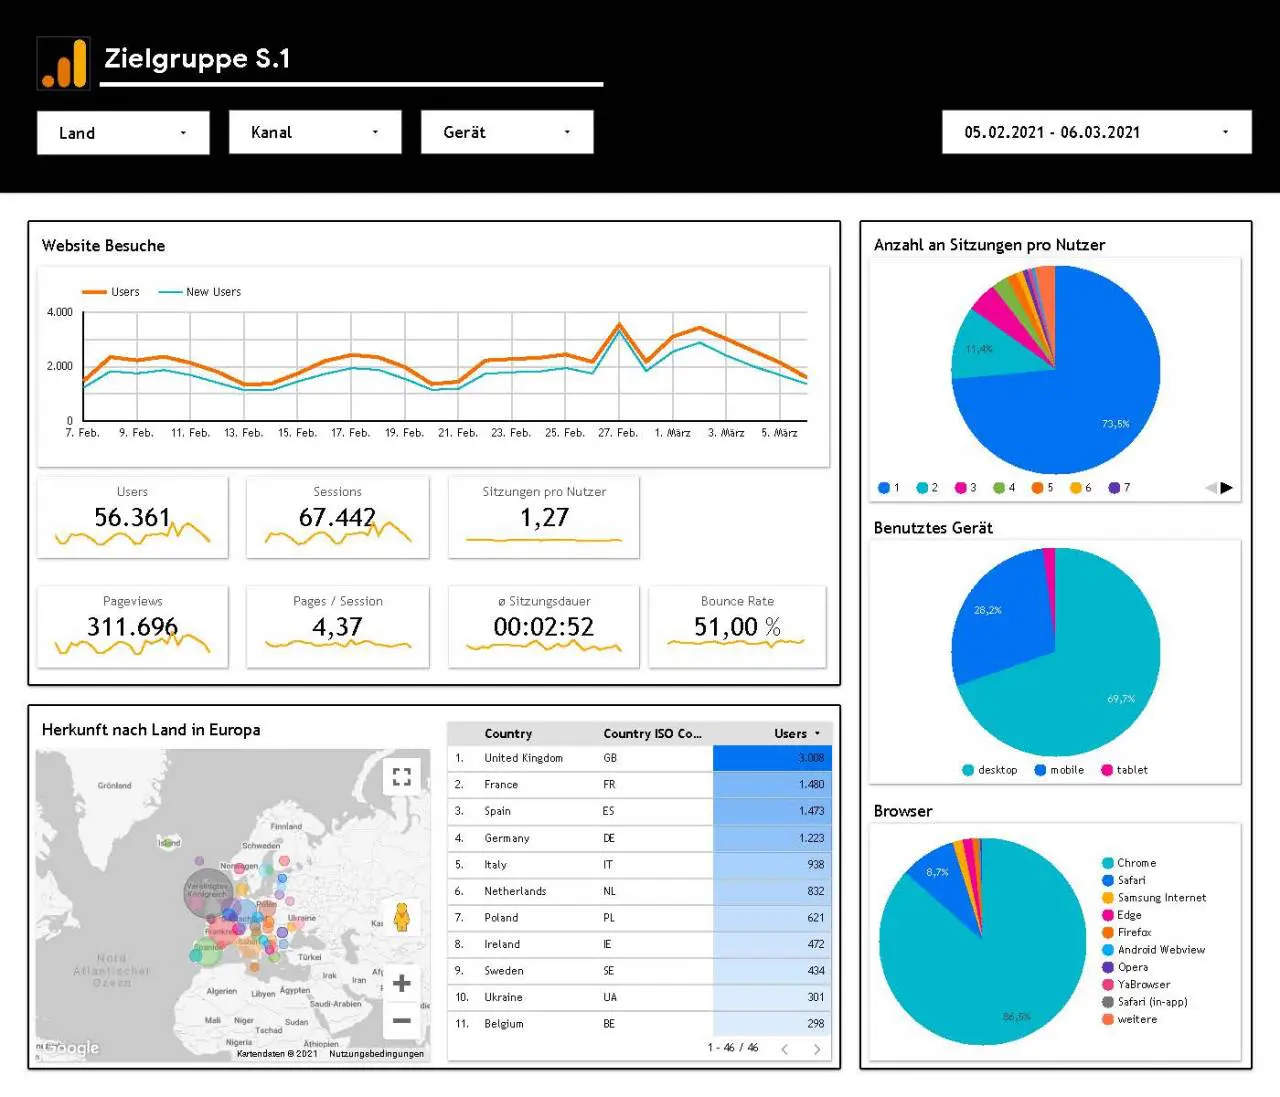Open the Kanal dropdown filter
The width and height of the screenshot is (1280, 1097).
[315, 132]
